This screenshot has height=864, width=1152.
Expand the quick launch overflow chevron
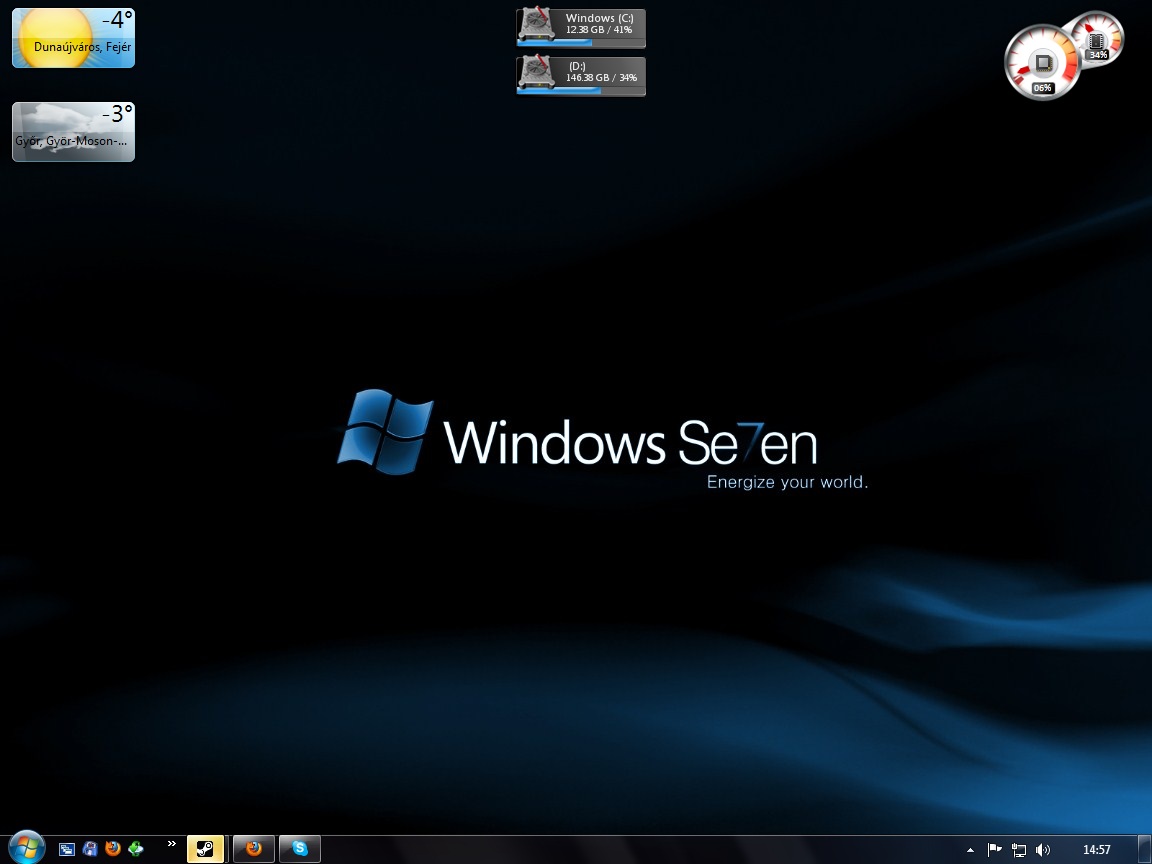coord(172,843)
